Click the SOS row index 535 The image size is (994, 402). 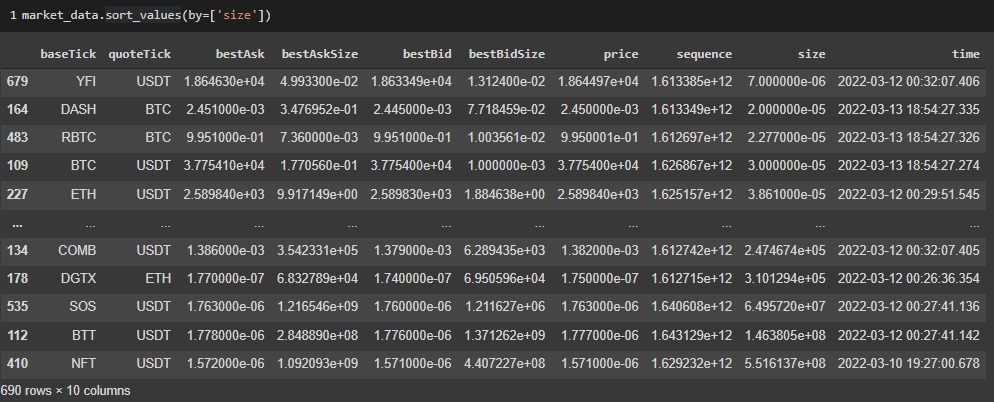click(x=17, y=307)
